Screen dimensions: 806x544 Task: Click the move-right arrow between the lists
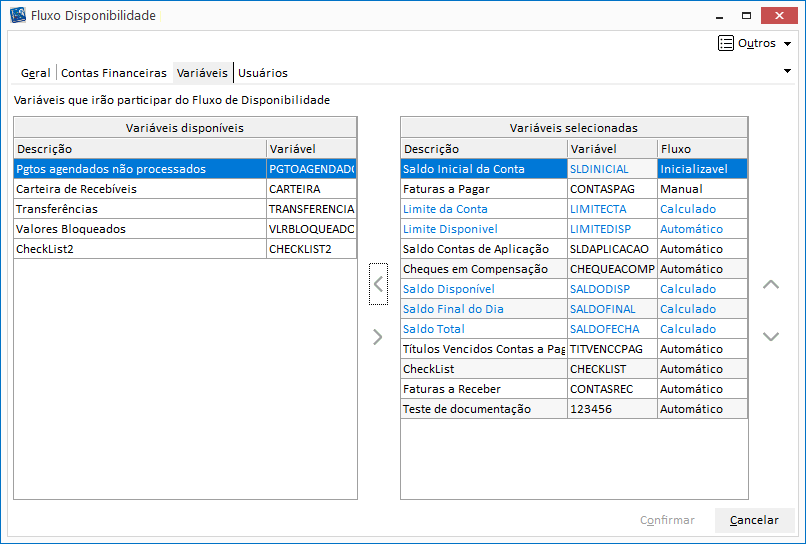pos(378,337)
